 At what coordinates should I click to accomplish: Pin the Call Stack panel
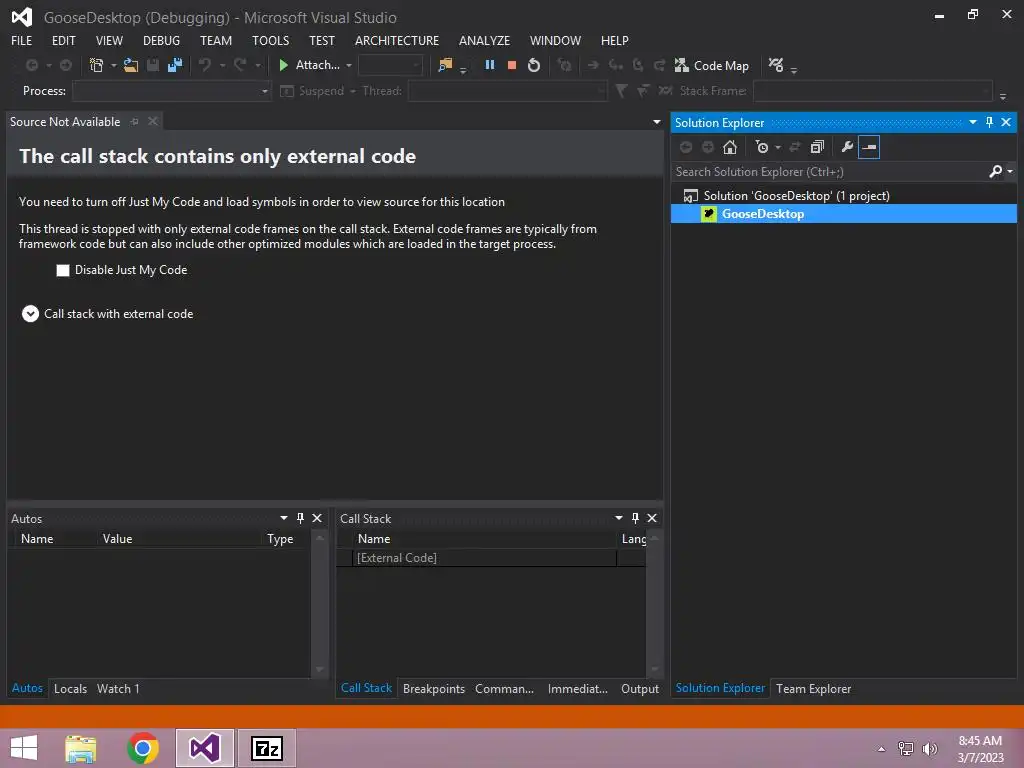[635, 518]
